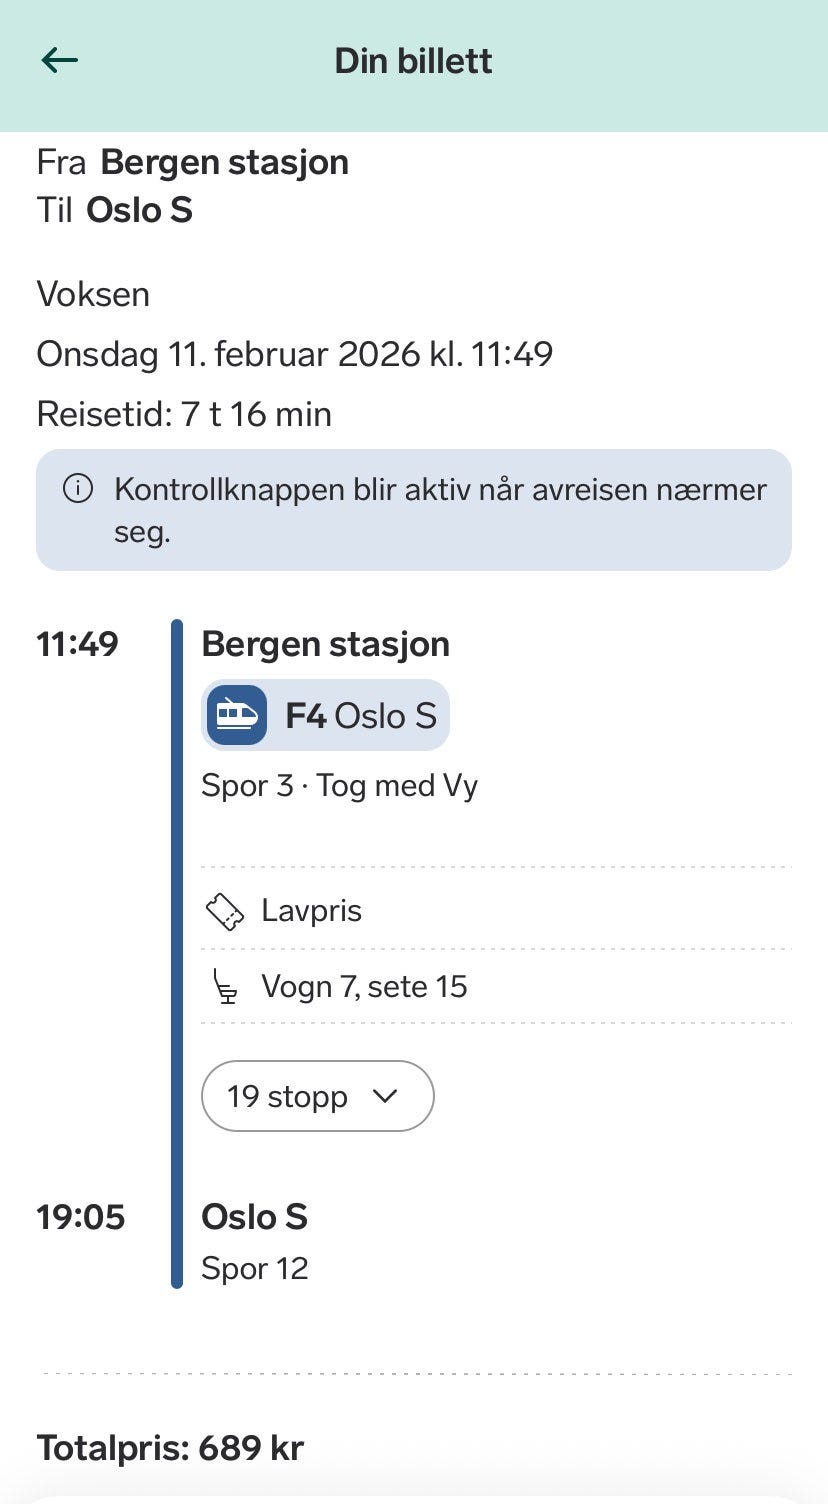
Task: Tap the seat icon beside Vogn 7
Action: (x=227, y=987)
